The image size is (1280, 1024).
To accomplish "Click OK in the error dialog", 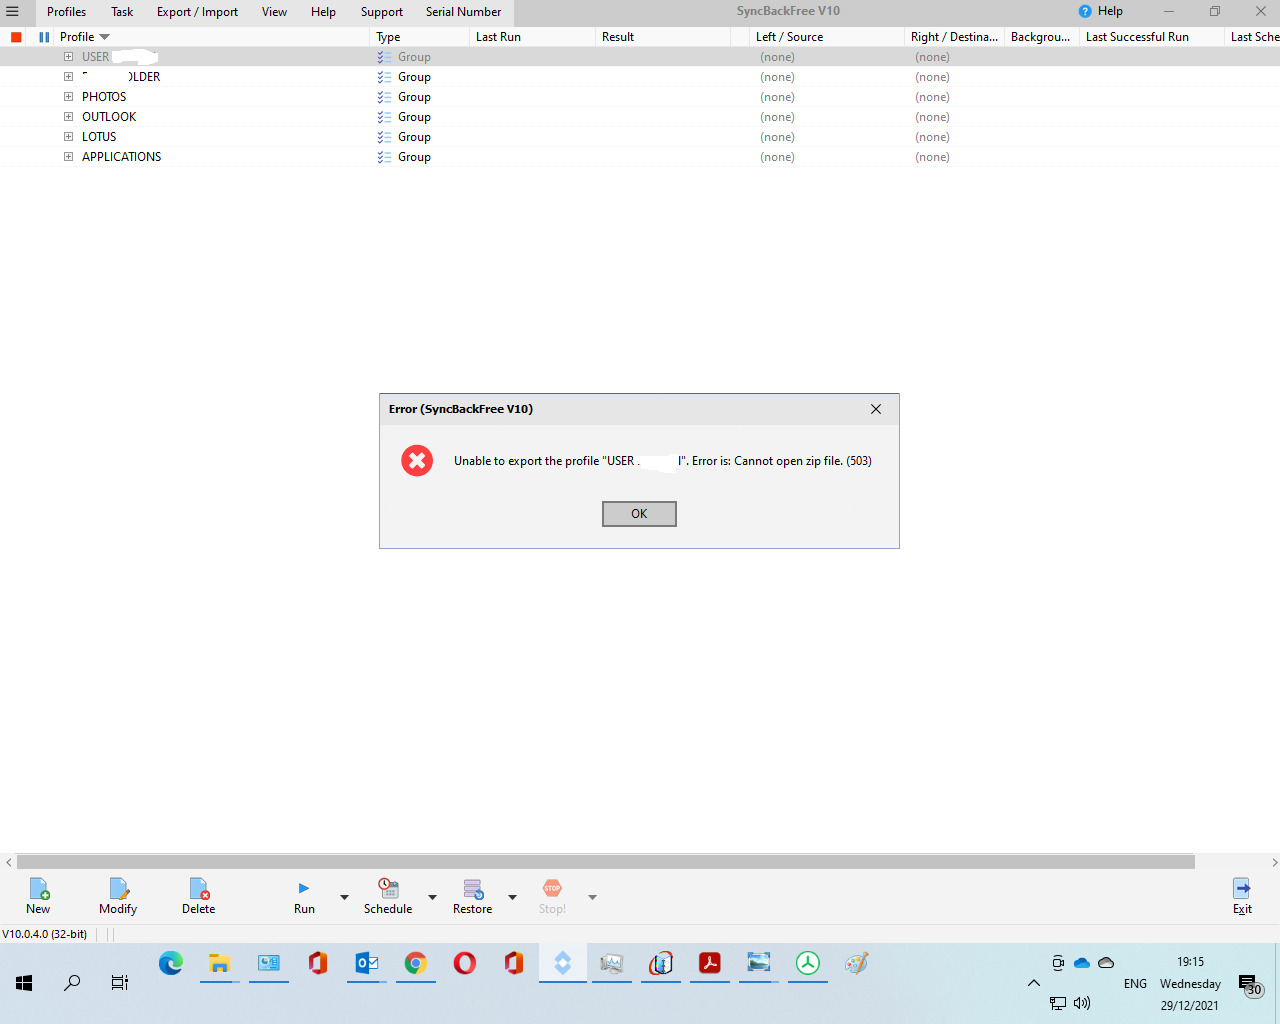I will [639, 514].
